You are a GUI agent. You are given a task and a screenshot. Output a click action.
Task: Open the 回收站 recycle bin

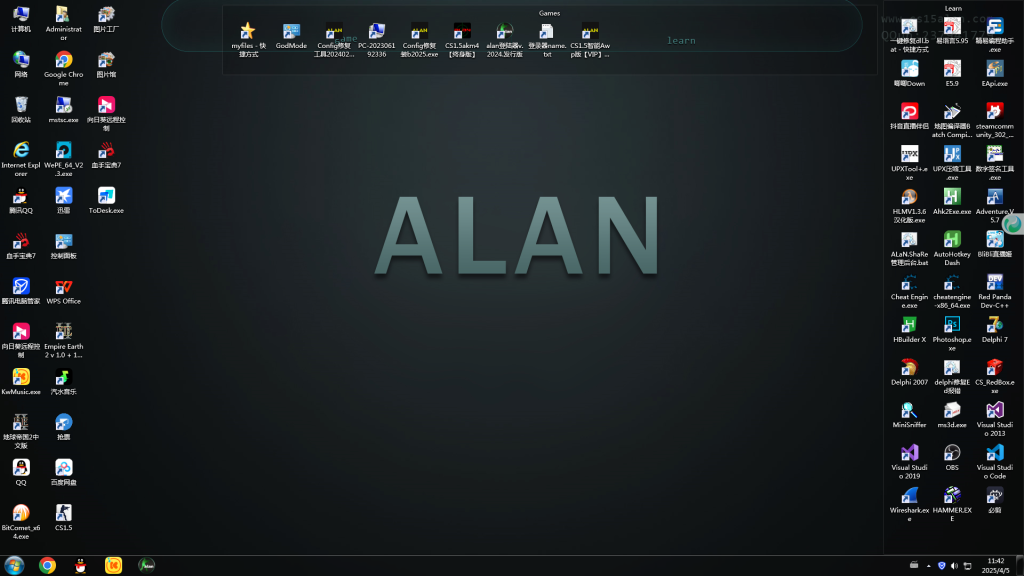(21, 110)
